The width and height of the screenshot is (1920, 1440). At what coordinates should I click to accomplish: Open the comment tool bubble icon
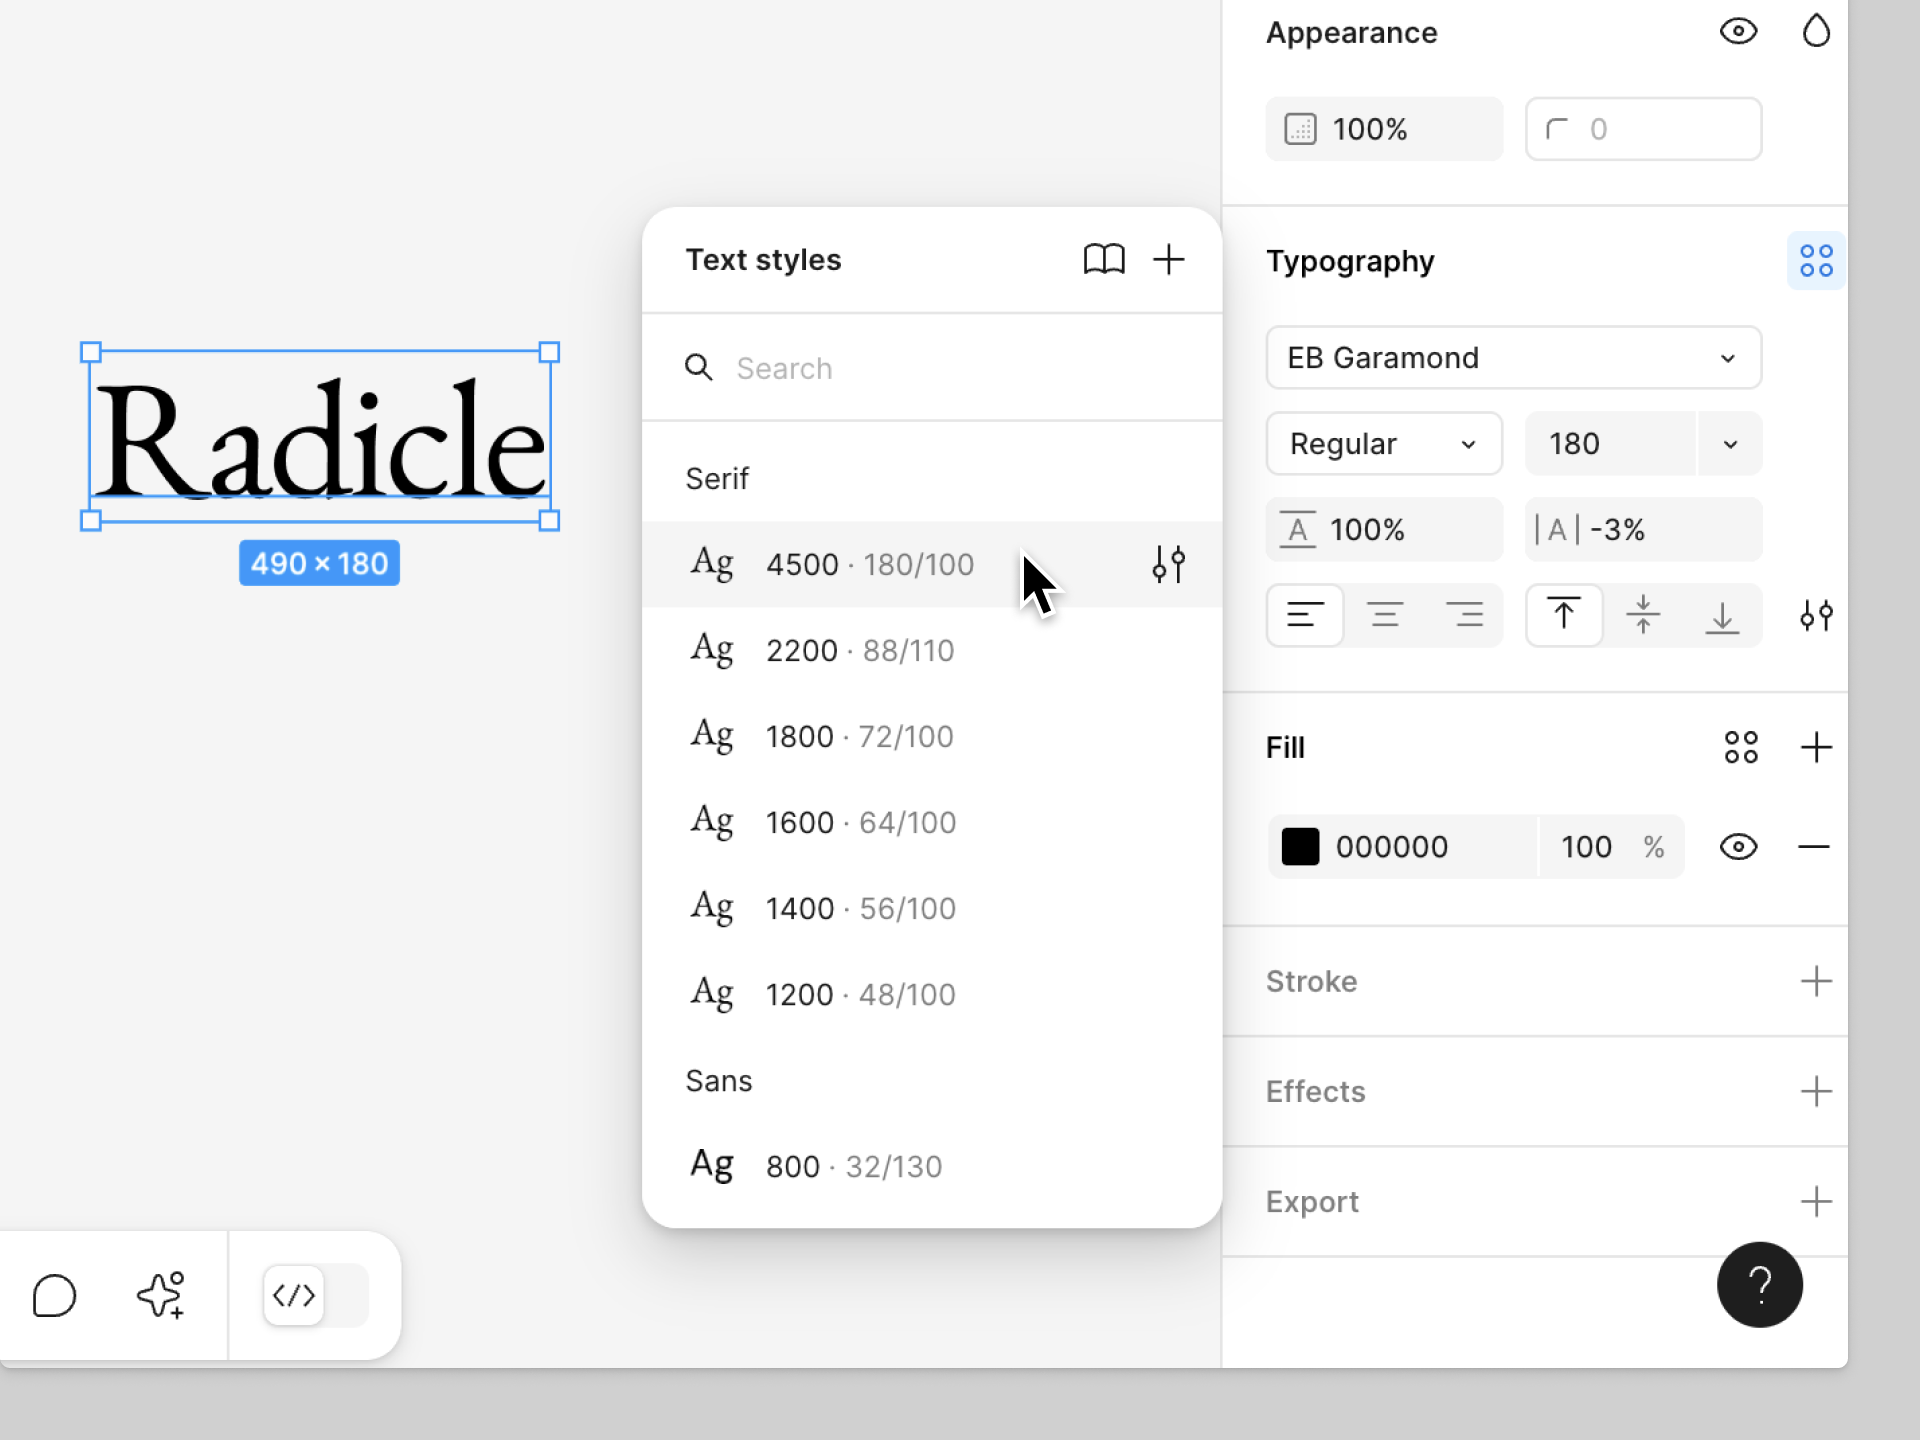54,1296
